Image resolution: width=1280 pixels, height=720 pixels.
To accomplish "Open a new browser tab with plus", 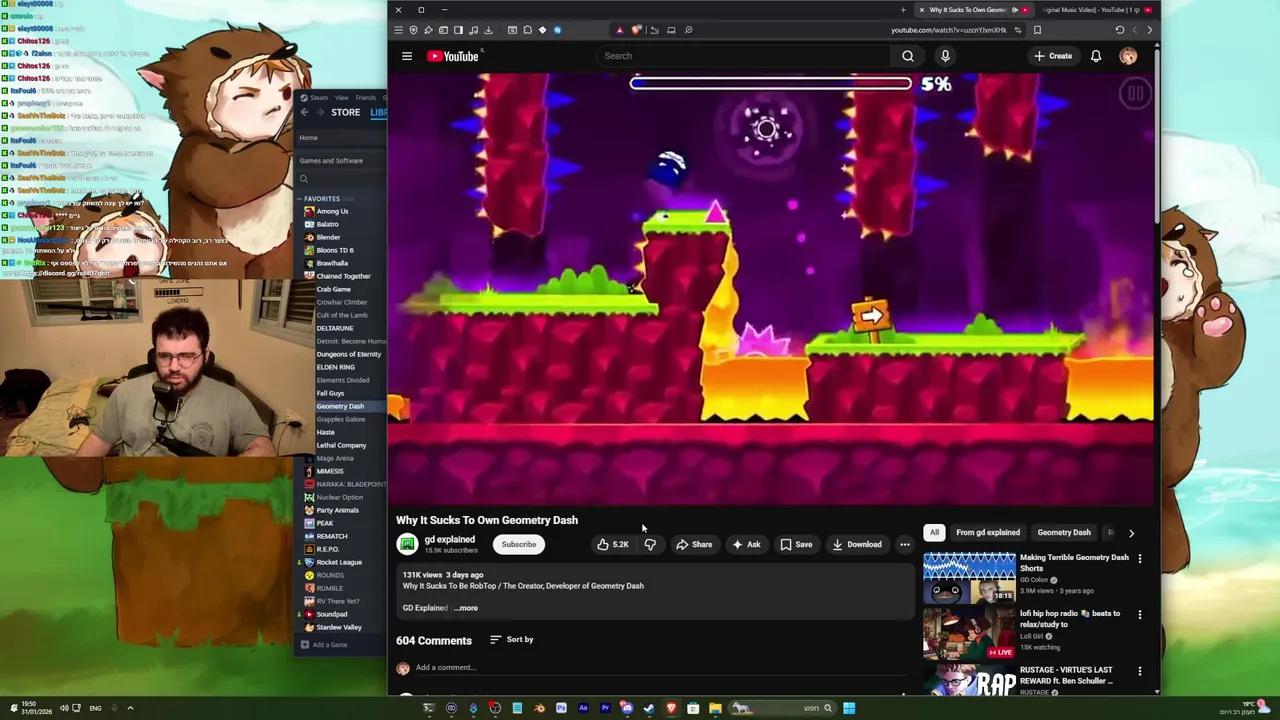I will coord(903,10).
